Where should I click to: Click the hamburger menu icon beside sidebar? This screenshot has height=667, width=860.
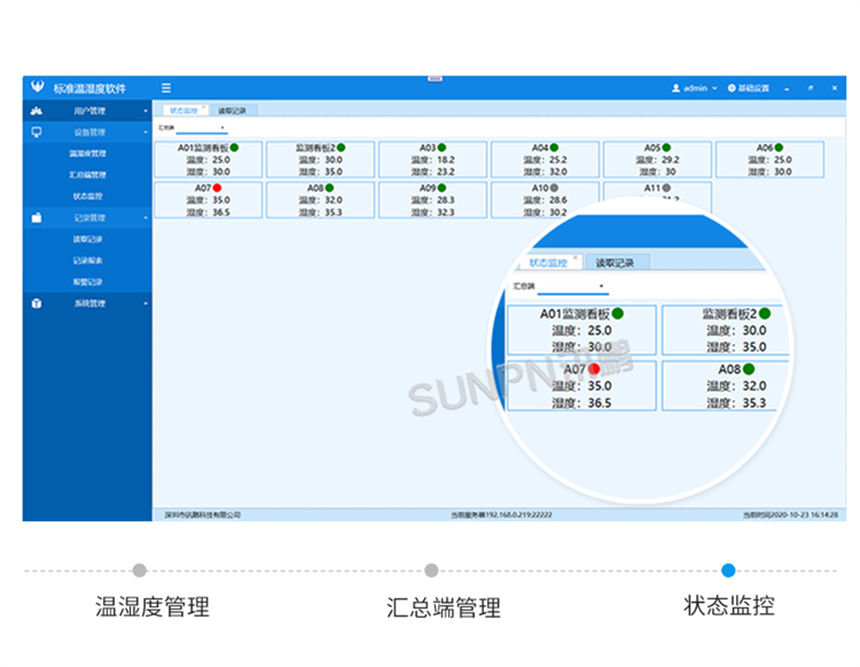(167, 88)
